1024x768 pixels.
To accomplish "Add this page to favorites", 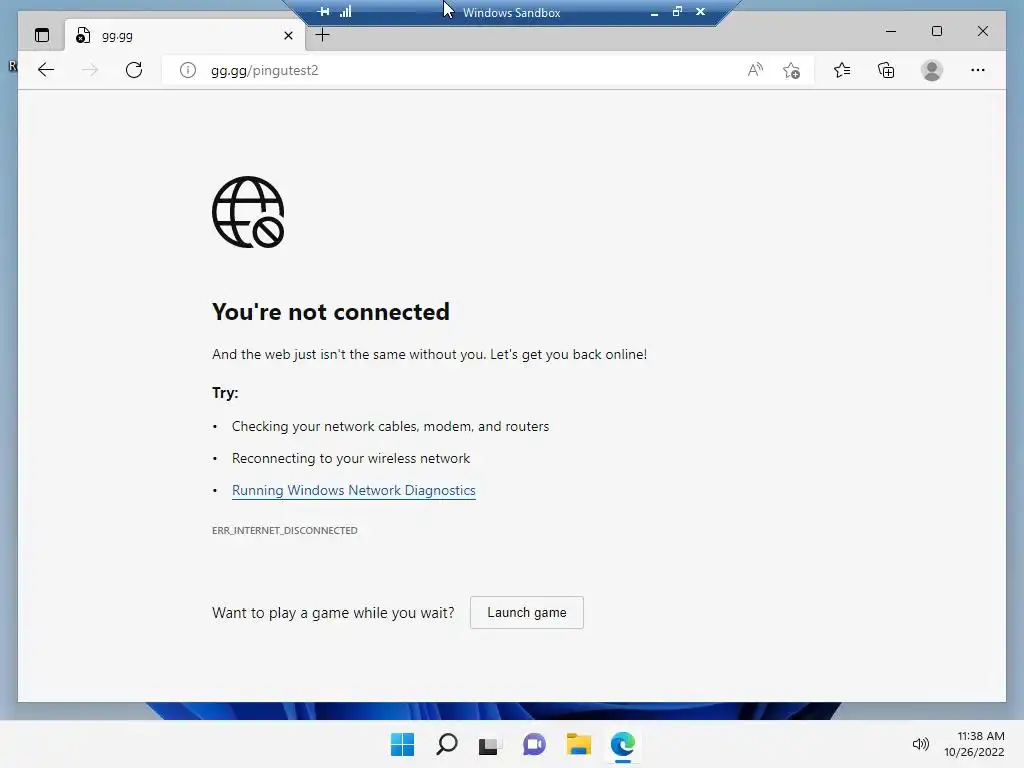I will tap(792, 70).
